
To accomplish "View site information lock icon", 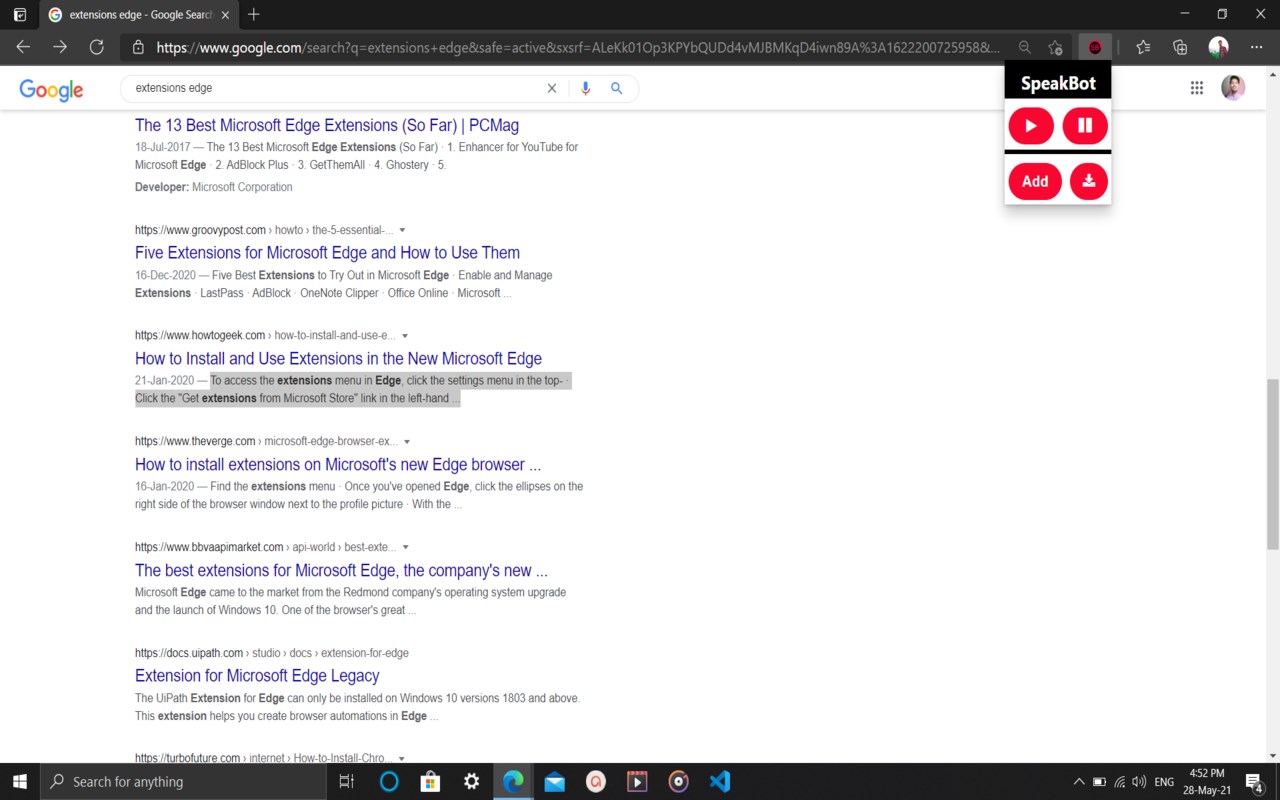I will (x=138, y=47).
